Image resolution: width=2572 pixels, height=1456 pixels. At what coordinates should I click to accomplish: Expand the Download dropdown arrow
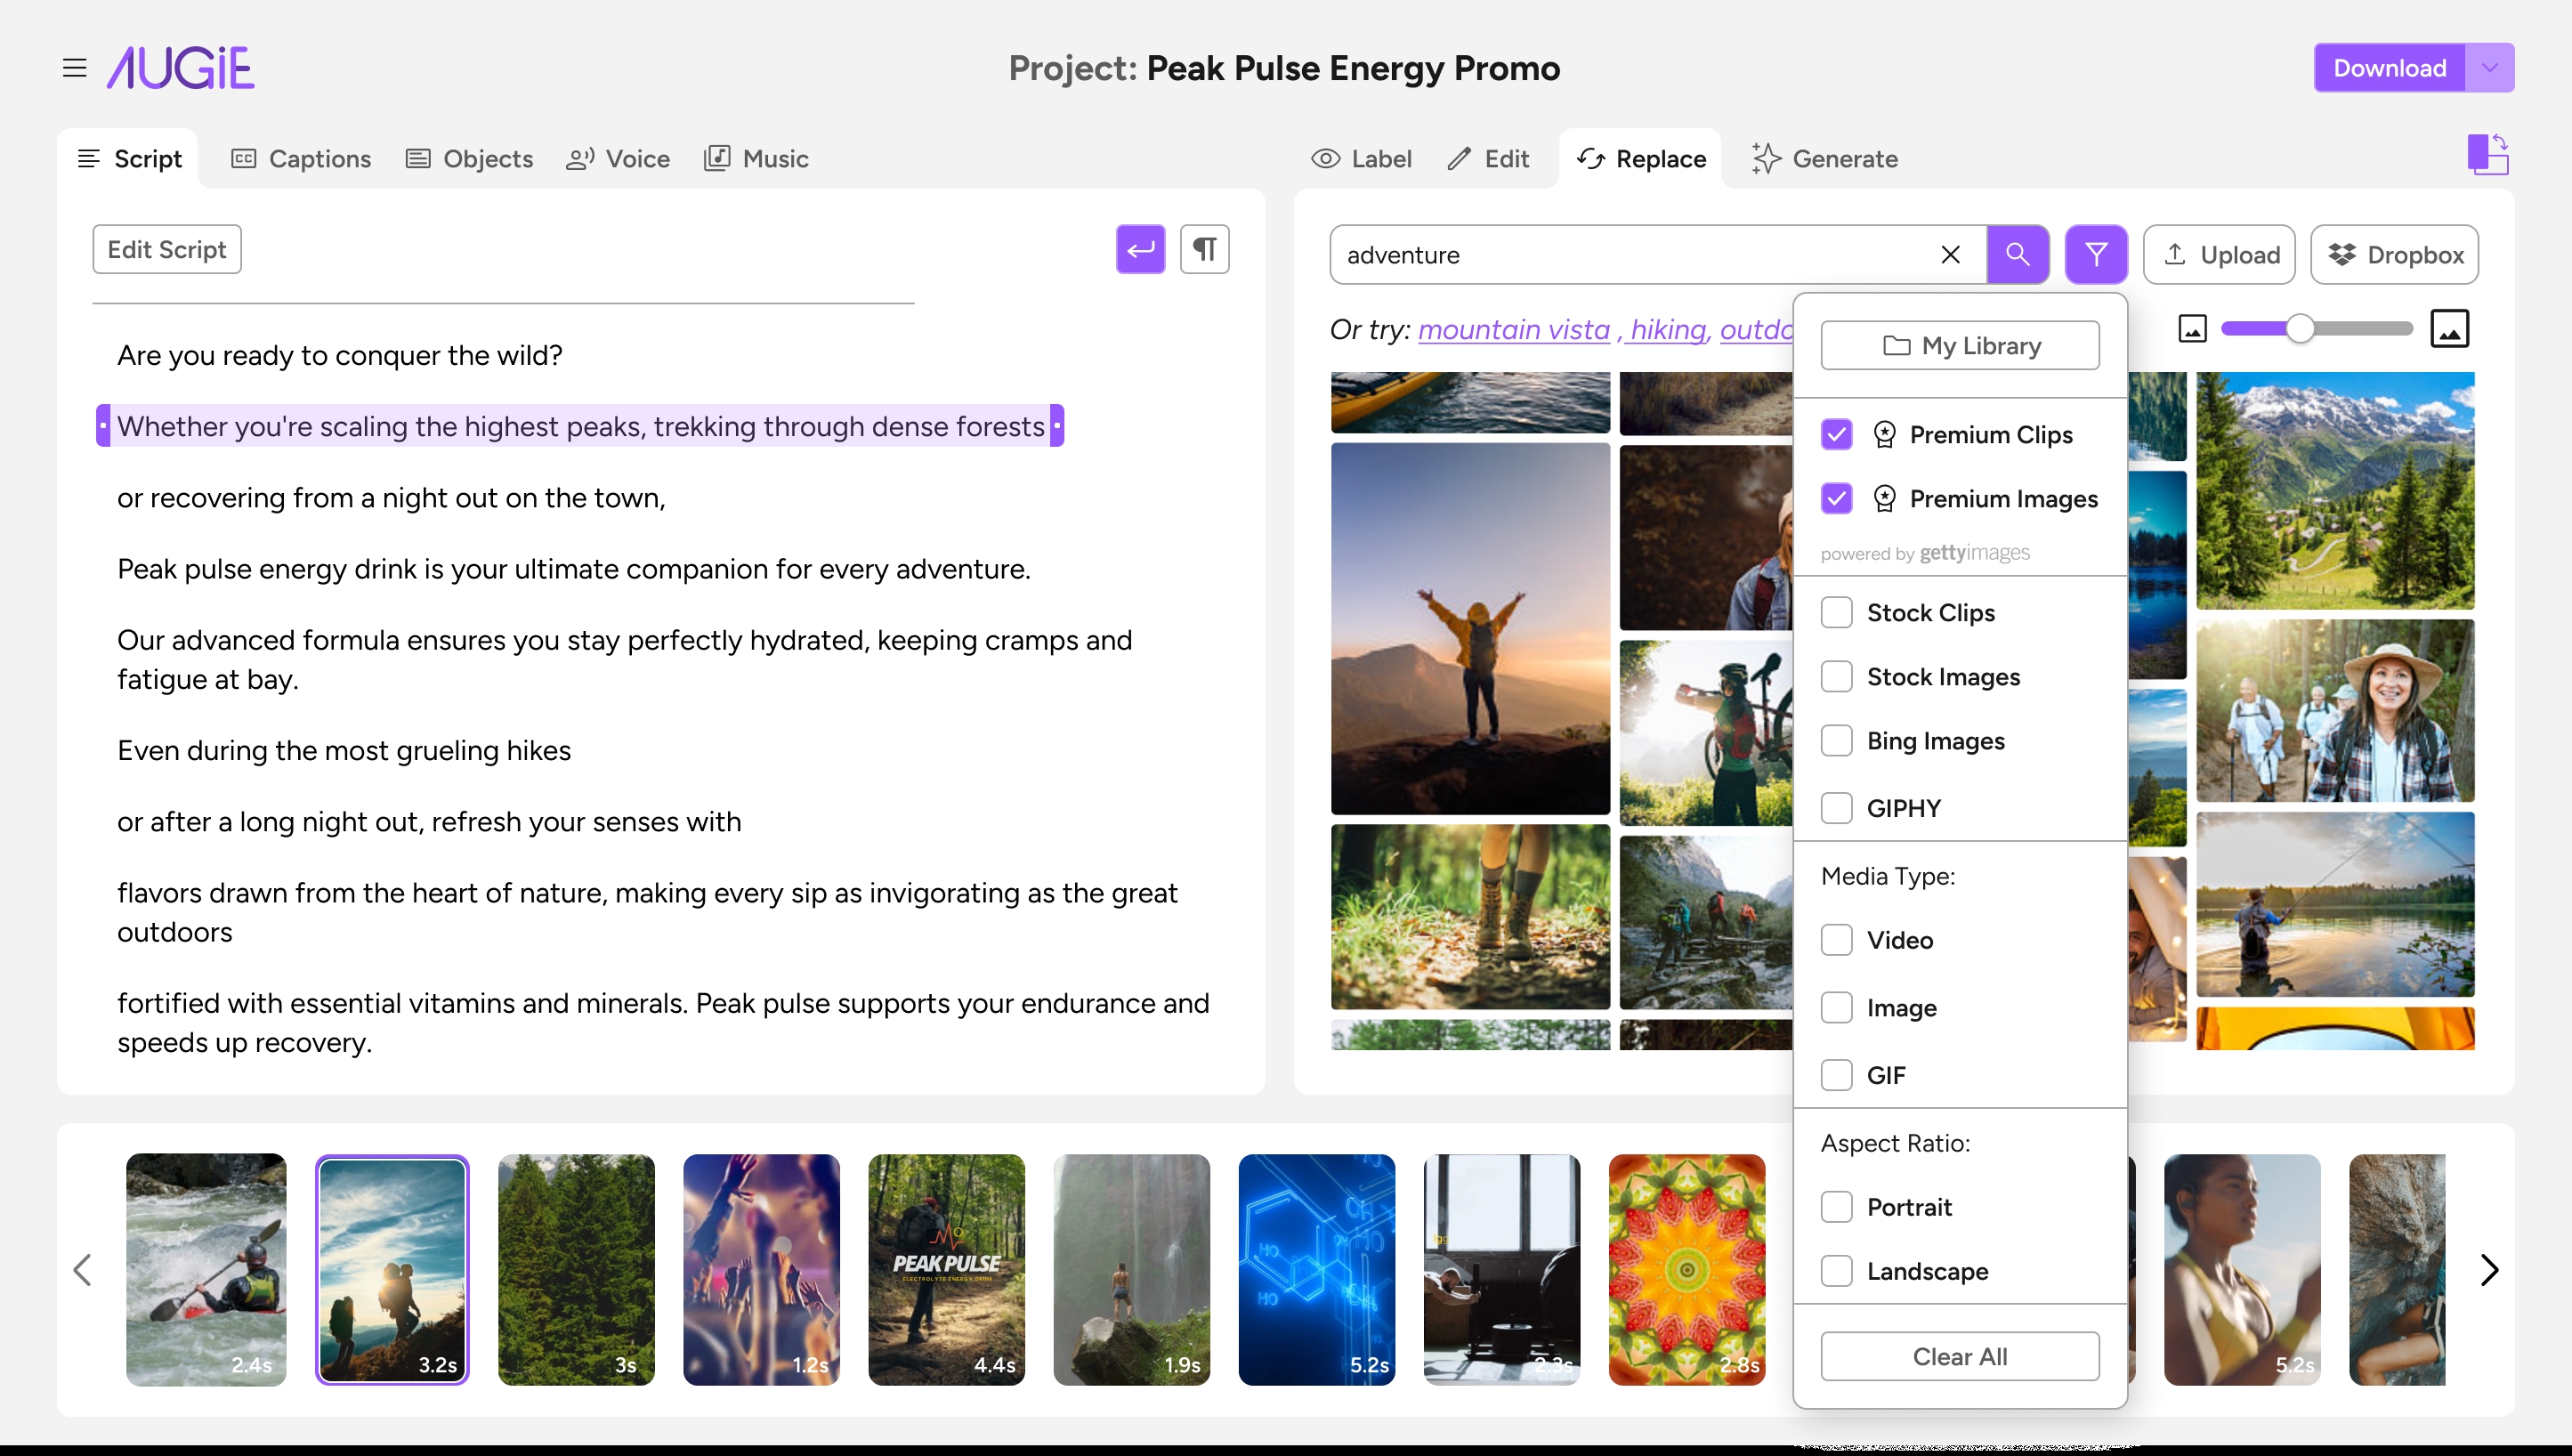[x=2489, y=68]
